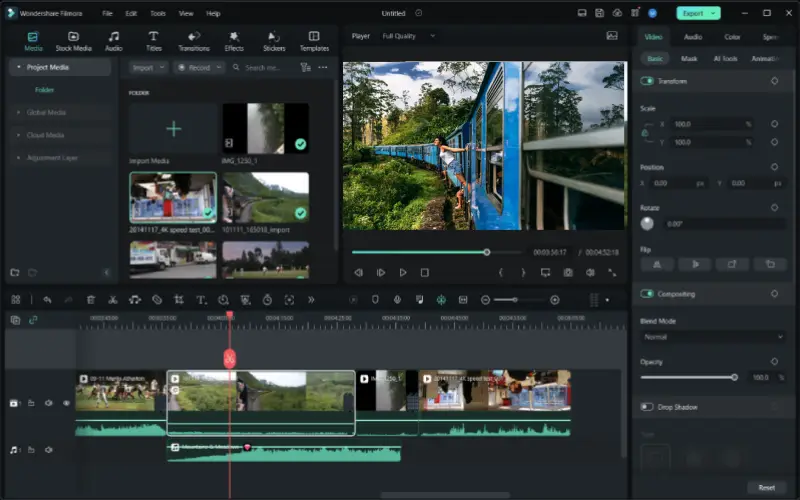
Task: Open the Stickers tab
Action: (274, 41)
